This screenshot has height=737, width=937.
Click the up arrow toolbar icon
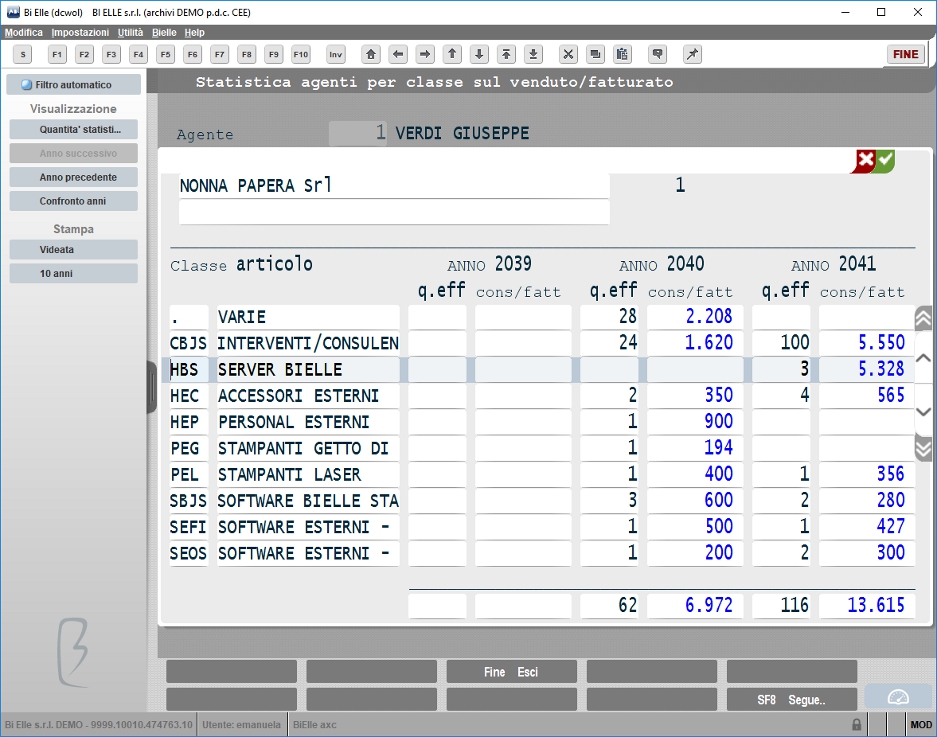point(452,54)
